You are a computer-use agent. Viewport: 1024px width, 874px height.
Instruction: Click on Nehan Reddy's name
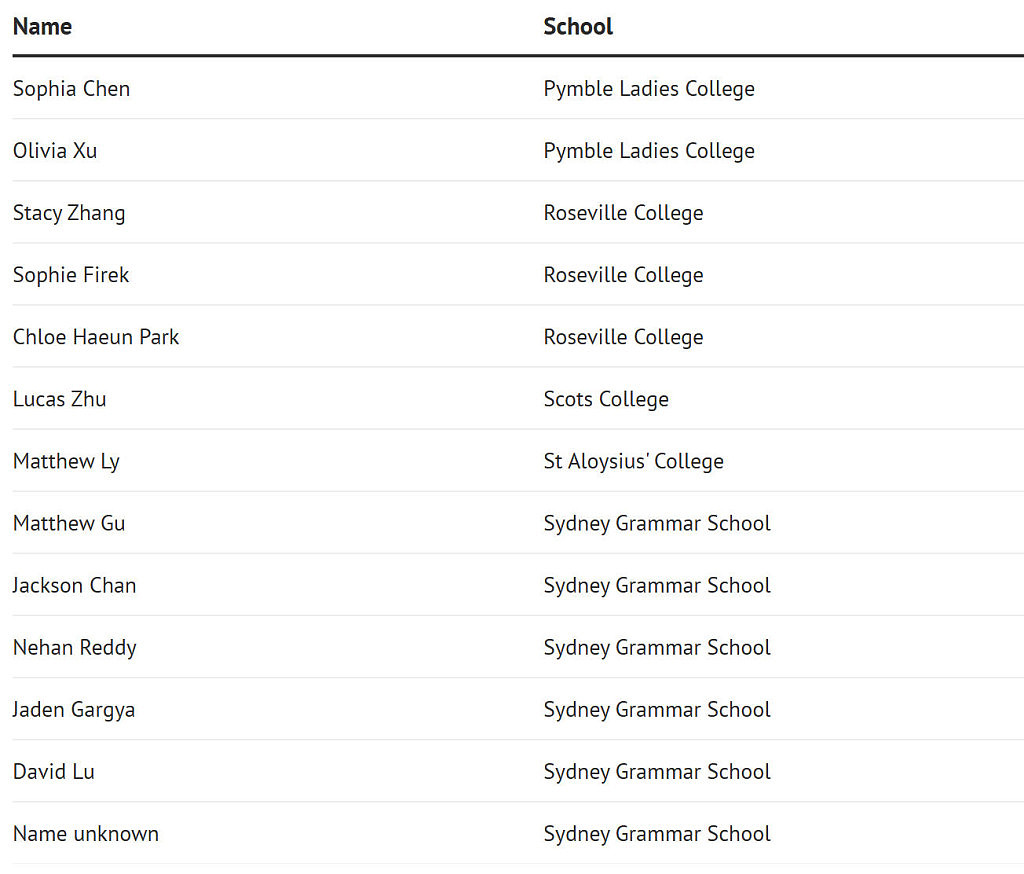74,647
